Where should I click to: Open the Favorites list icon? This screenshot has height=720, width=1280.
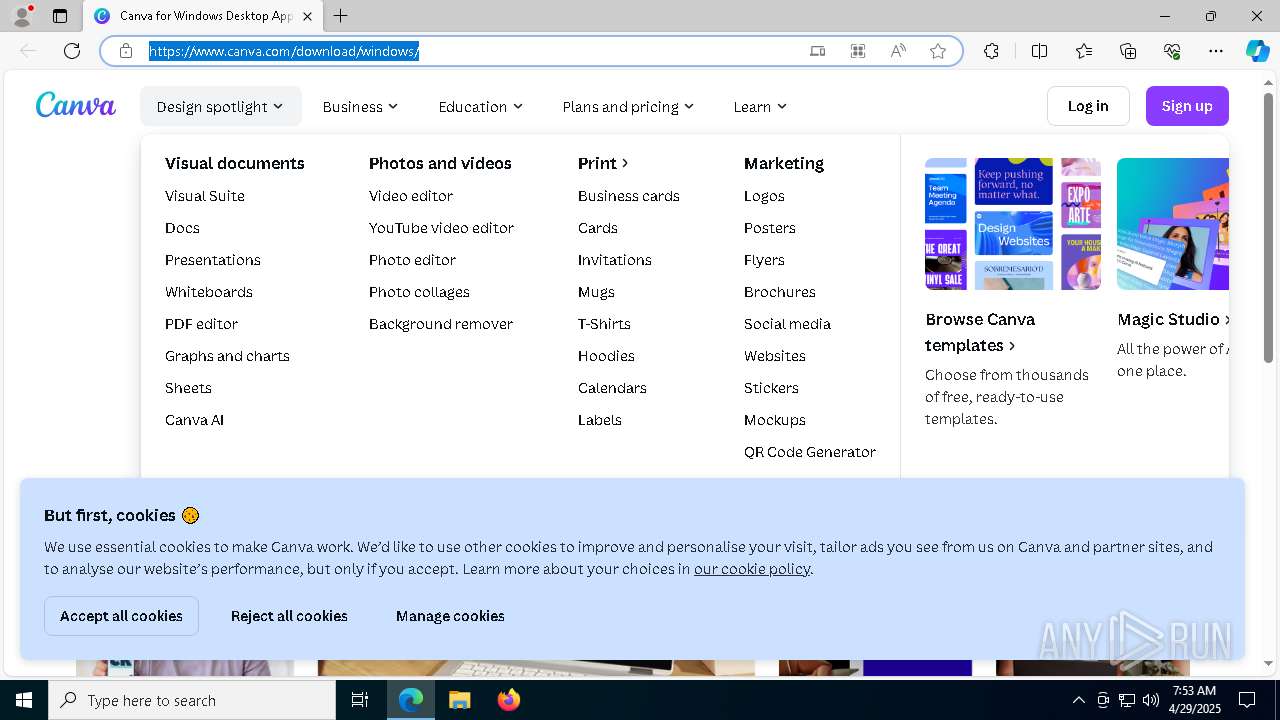click(1084, 51)
